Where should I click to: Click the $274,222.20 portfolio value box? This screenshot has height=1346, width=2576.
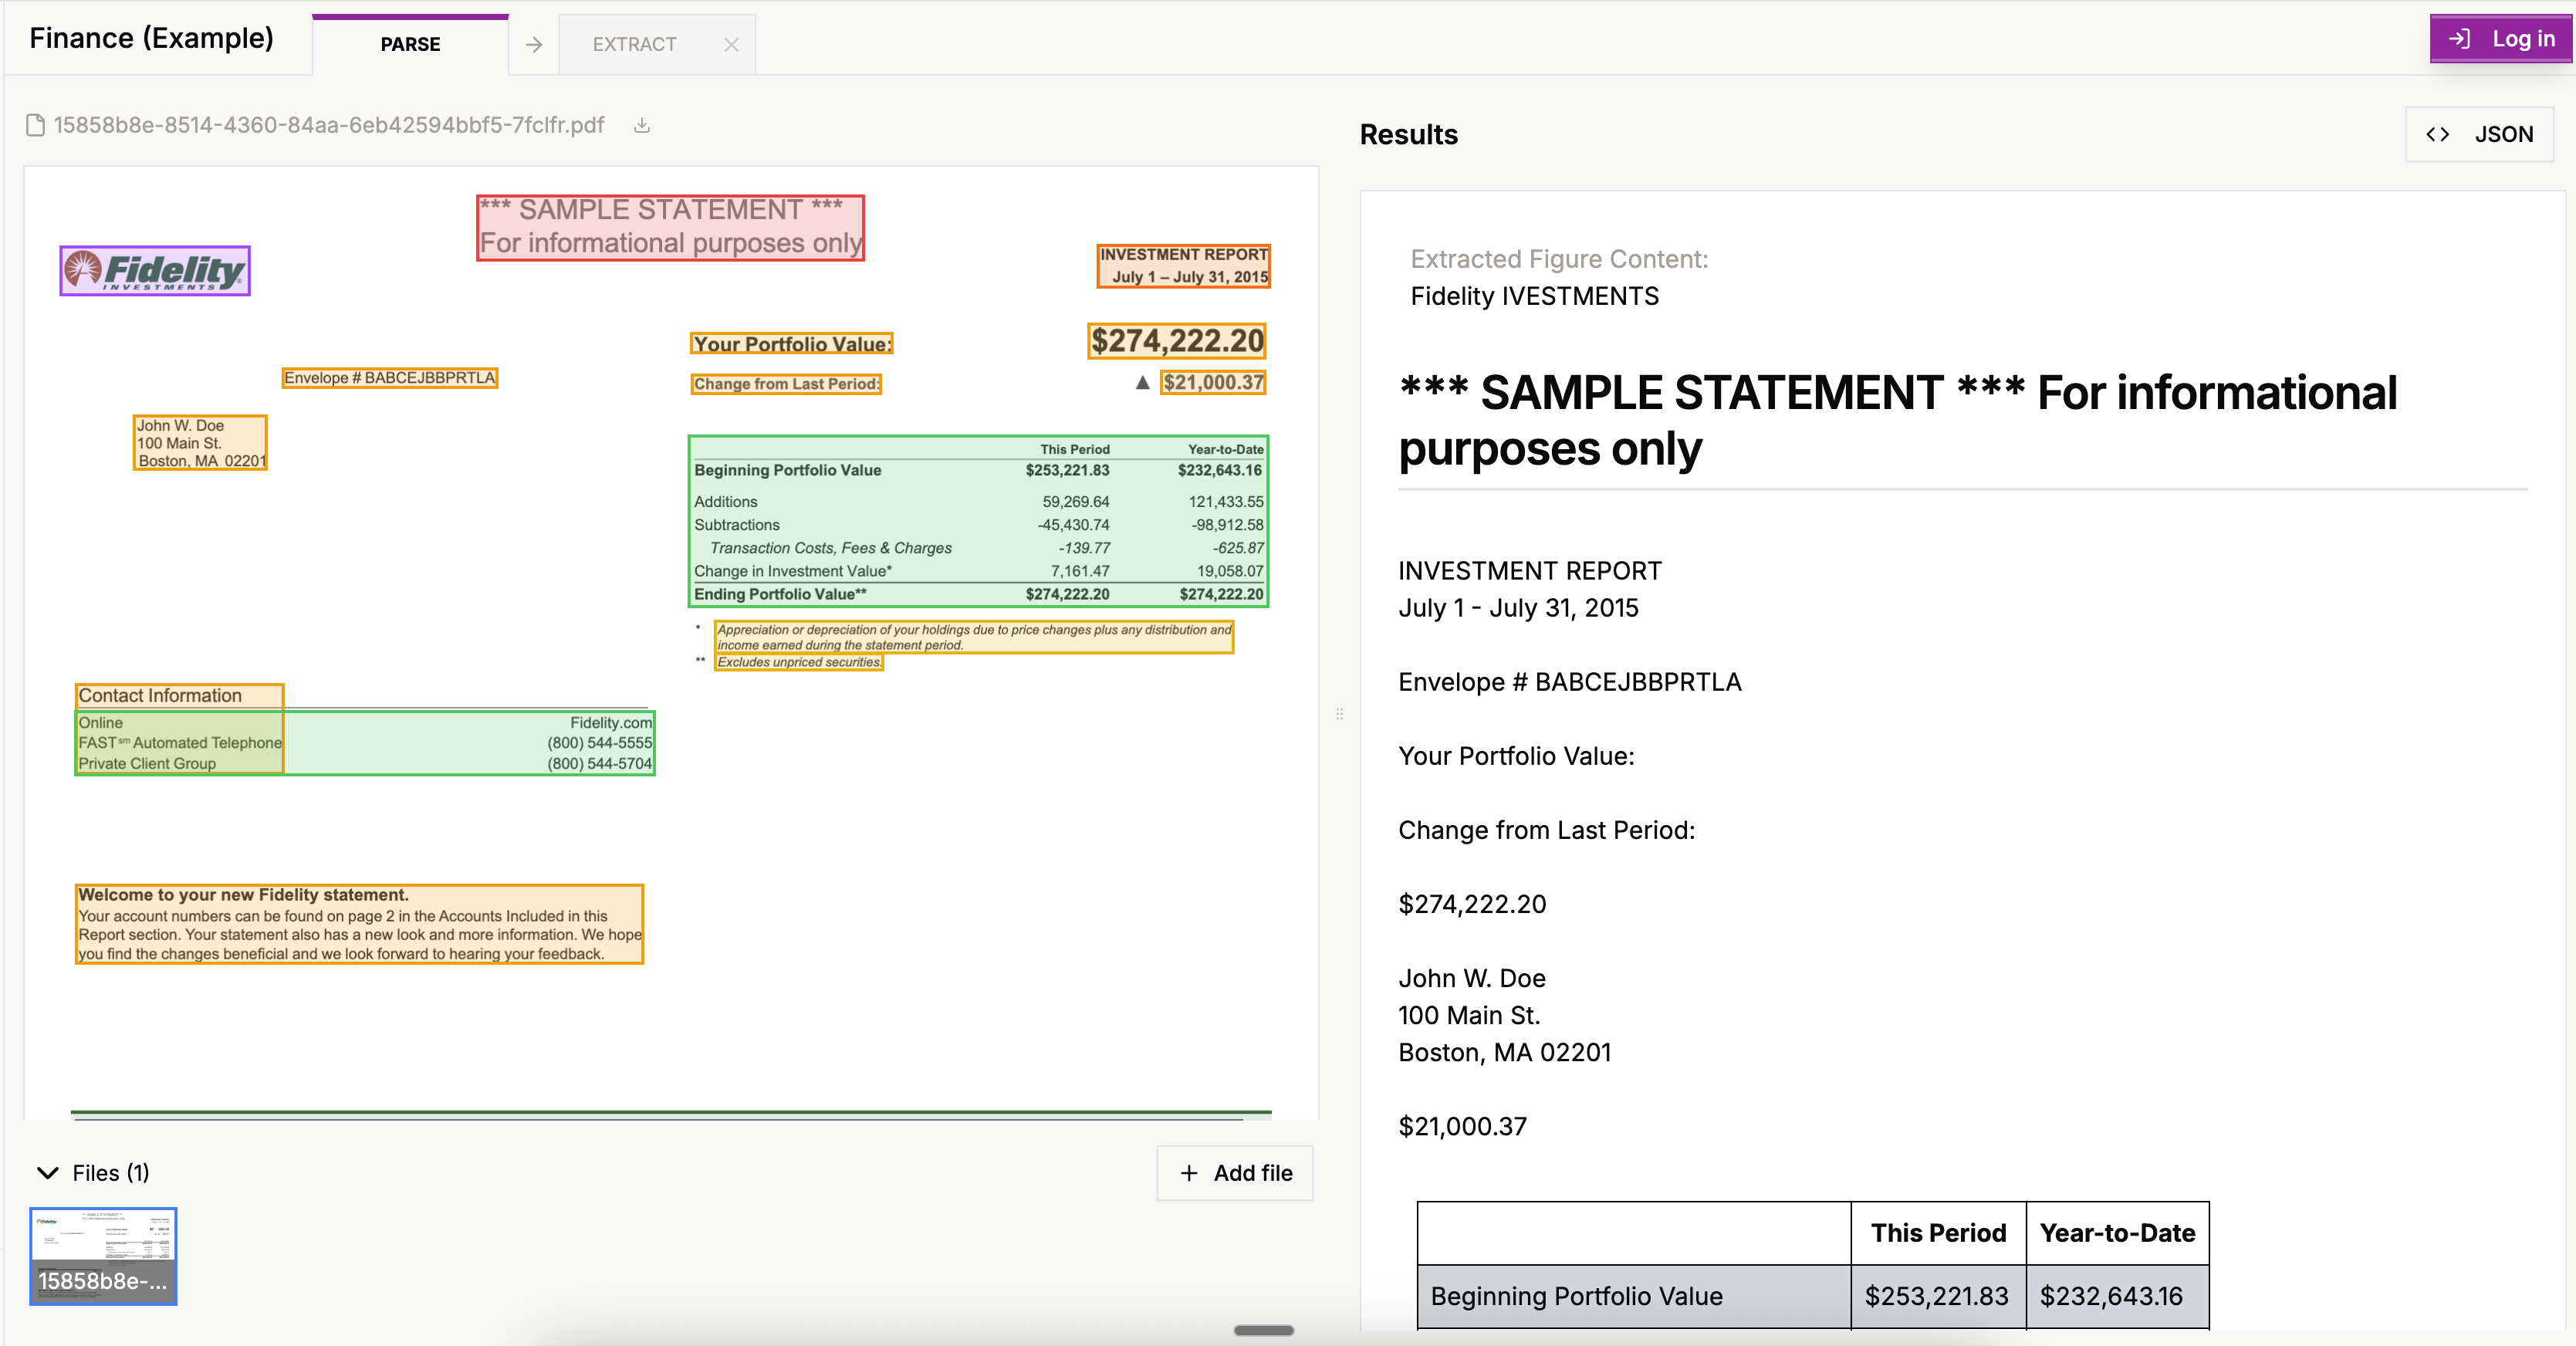1177,341
